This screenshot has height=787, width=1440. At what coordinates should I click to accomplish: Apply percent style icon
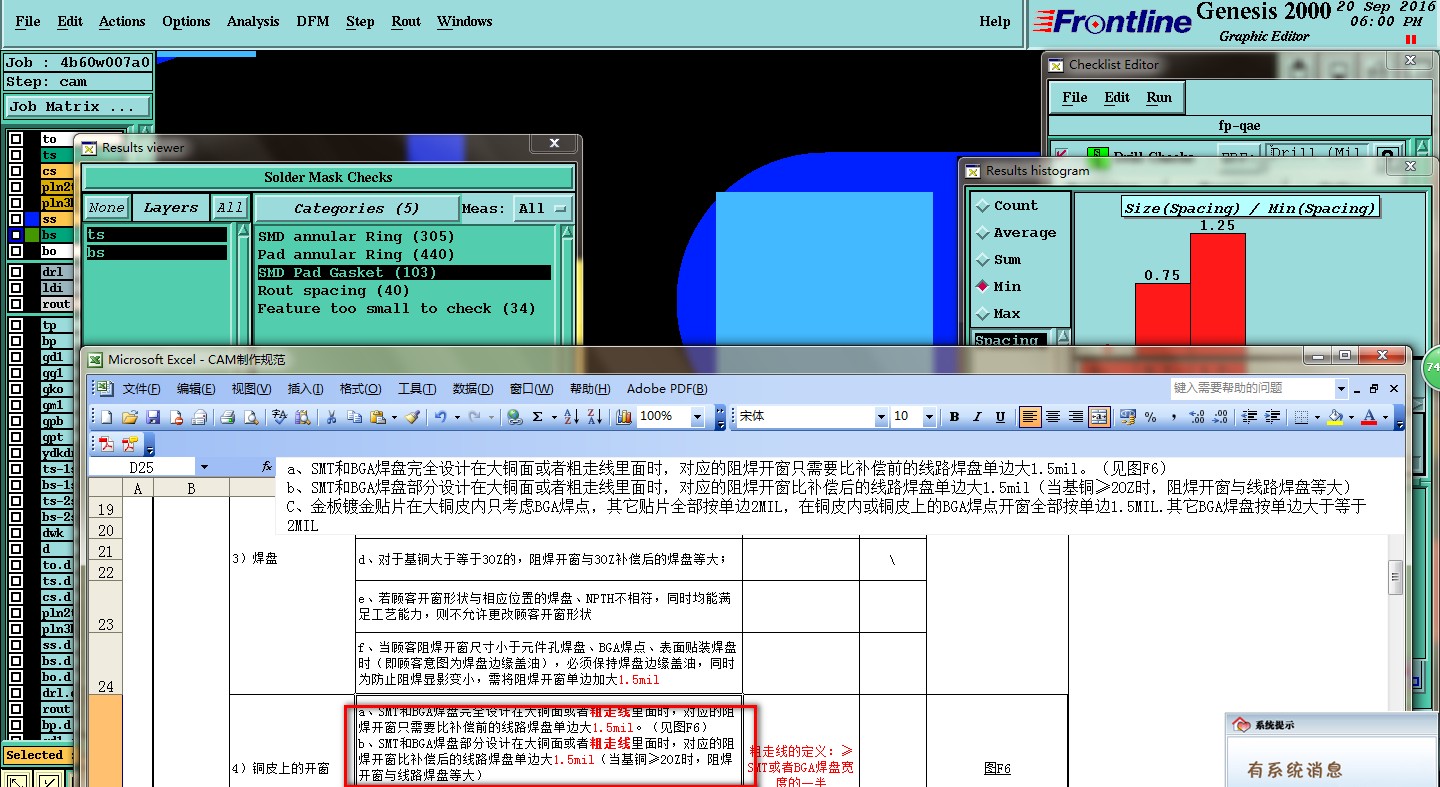coord(1150,417)
